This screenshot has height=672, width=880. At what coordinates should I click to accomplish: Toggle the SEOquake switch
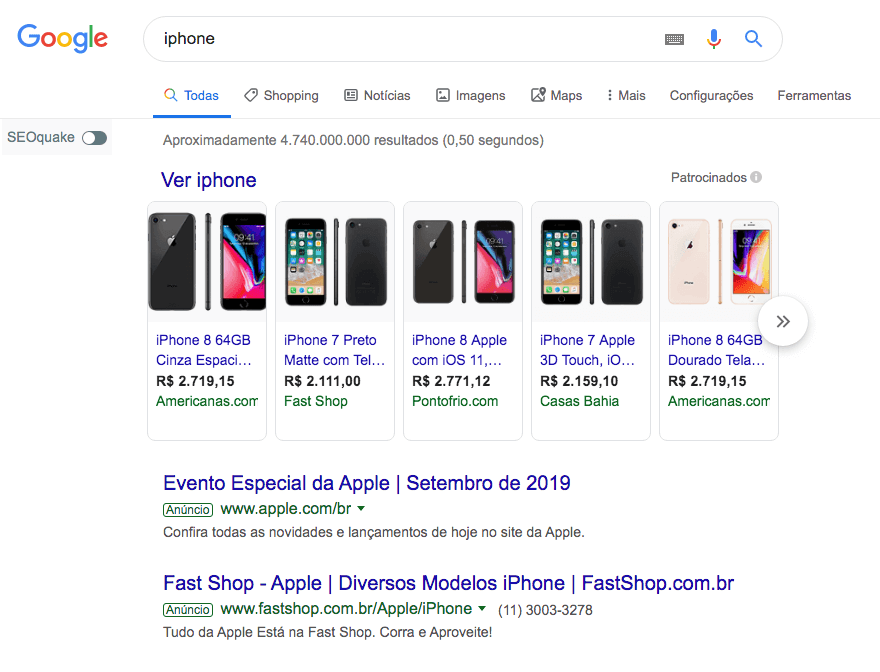[x=94, y=138]
